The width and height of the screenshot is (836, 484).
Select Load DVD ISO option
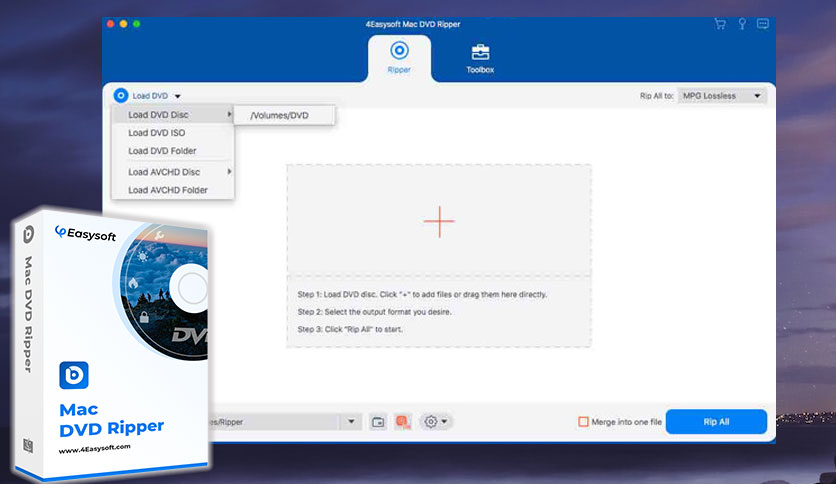(x=173, y=133)
